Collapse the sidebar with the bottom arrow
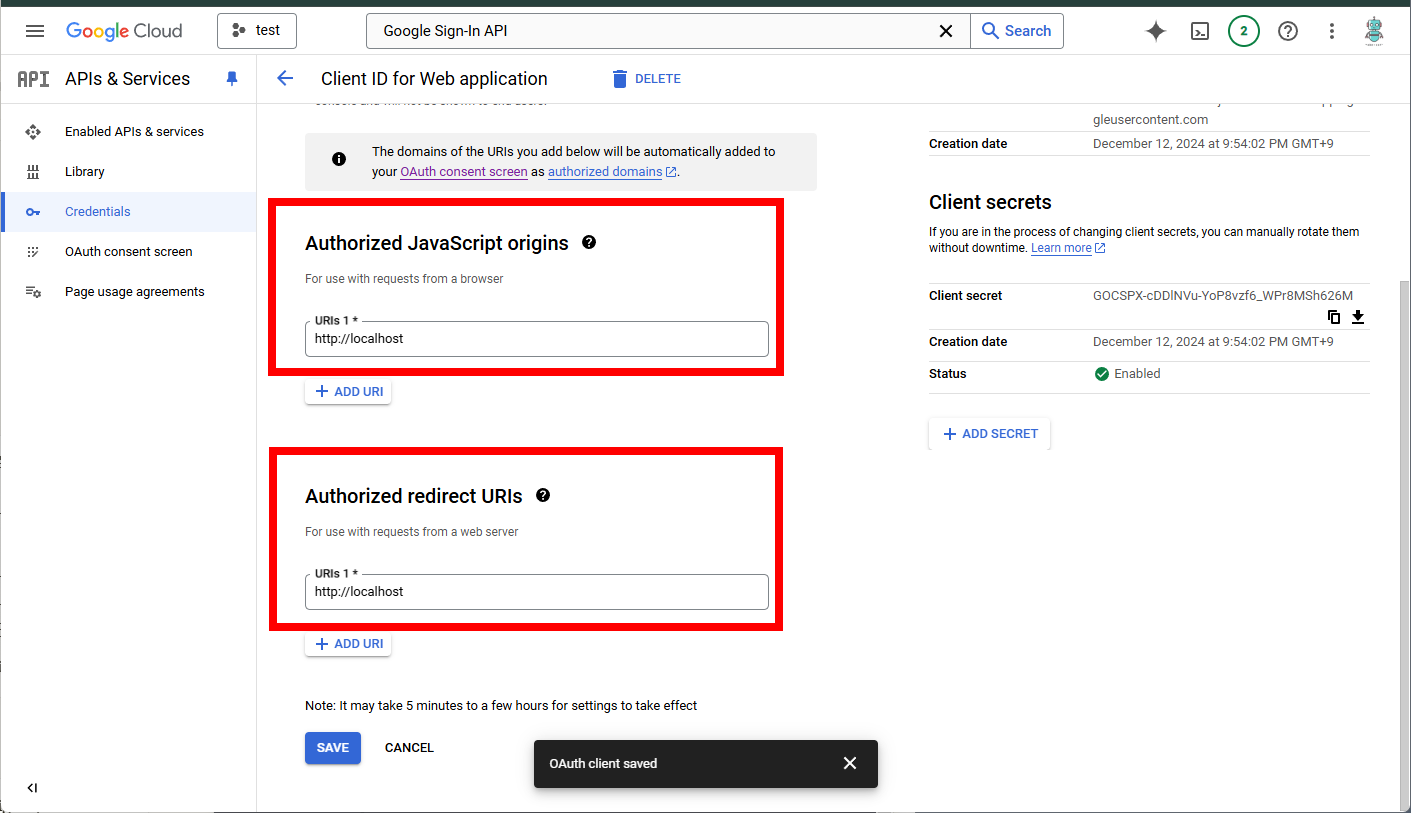The height and width of the screenshot is (813, 1411). pyautogui.click(x=32, y=788)
